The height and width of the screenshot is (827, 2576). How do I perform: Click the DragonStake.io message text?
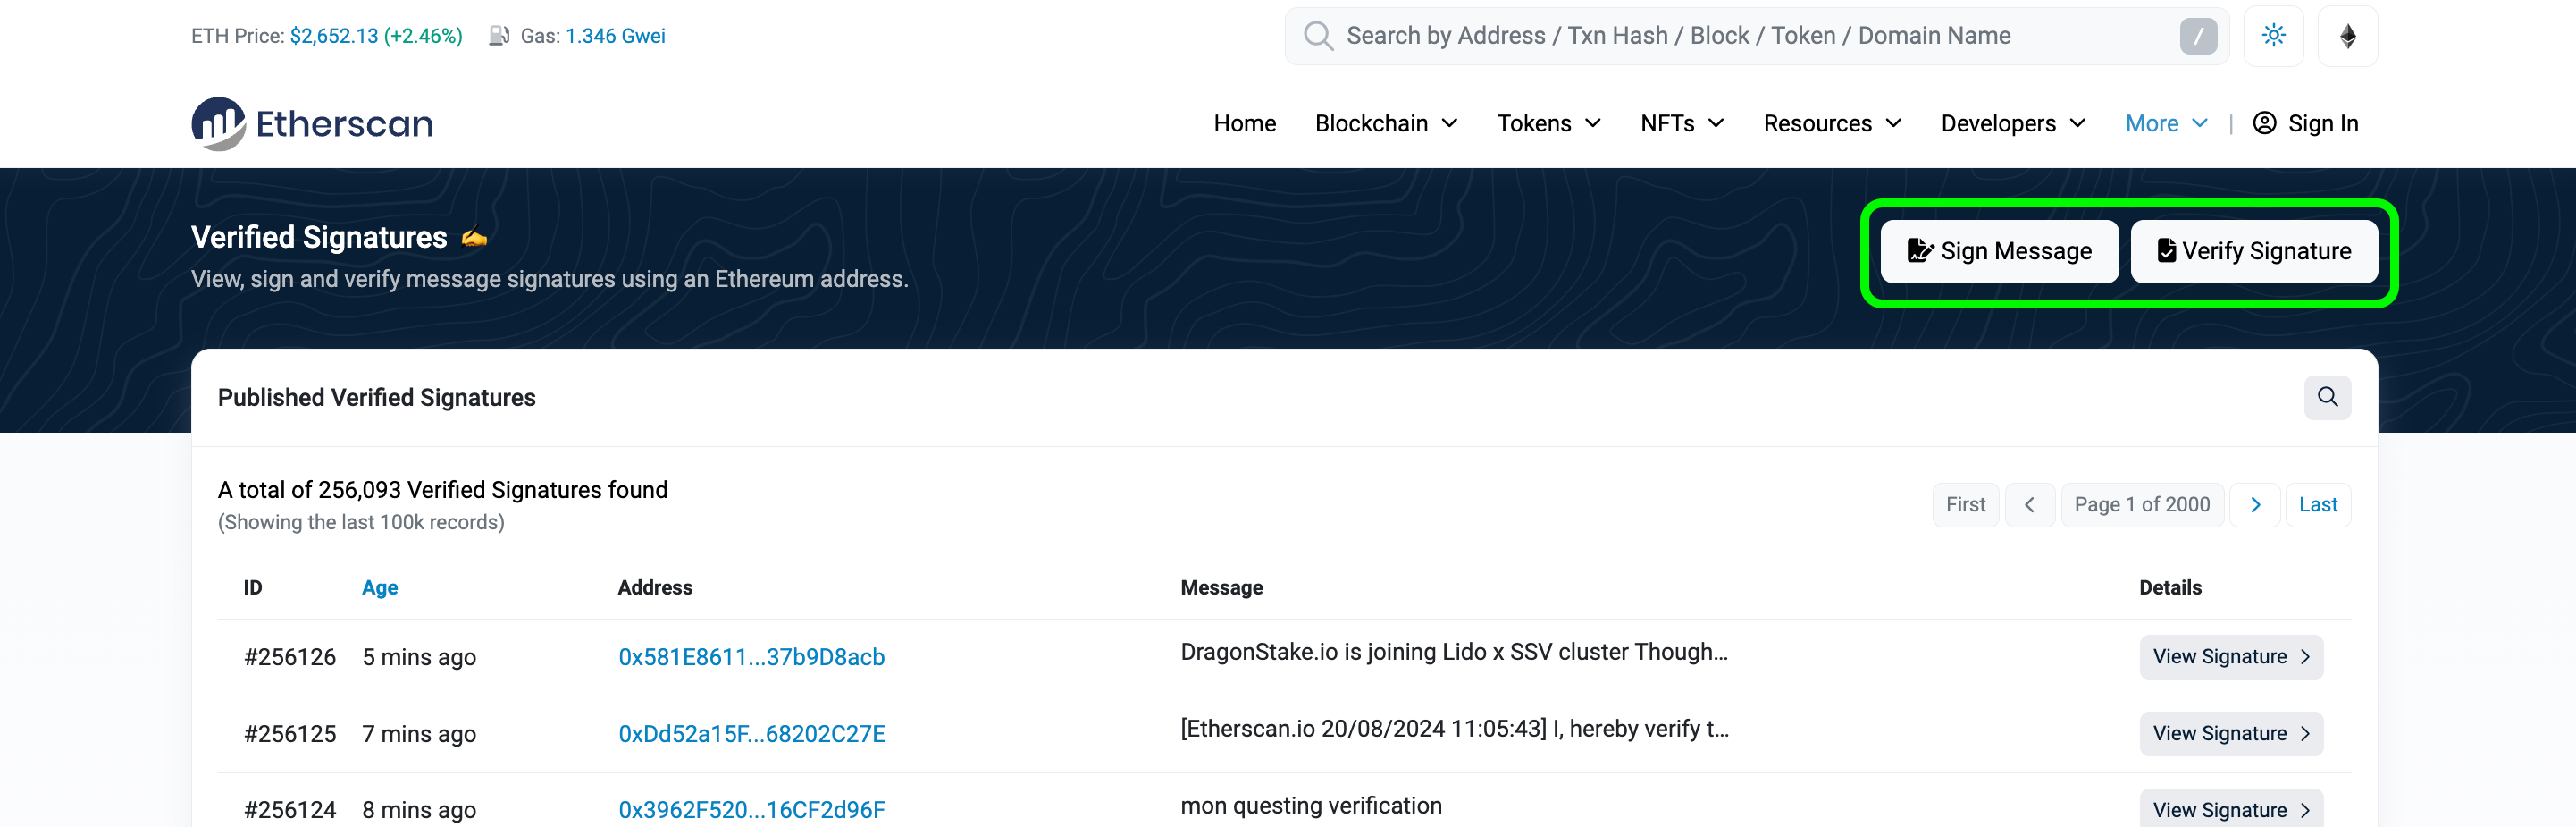(1453, 652)
